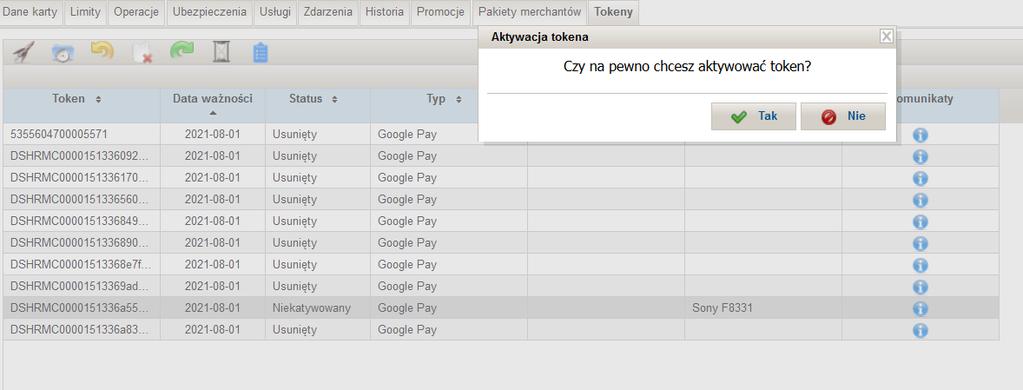Select token DSHRMC0000151336560 cell
The height and width of the screenshot is (390, 1023).
[x=82, y=199]
